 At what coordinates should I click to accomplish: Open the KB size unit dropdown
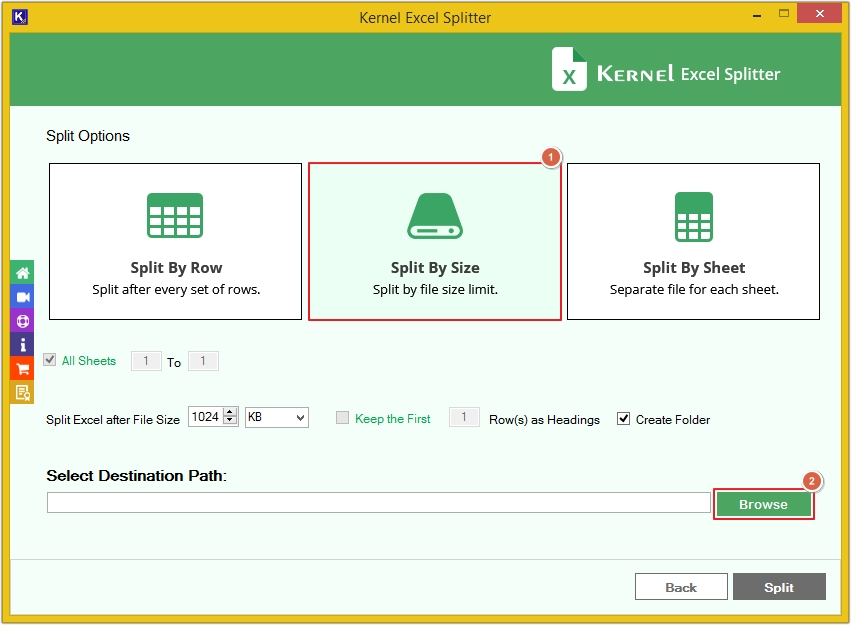[x=277, y=417]
